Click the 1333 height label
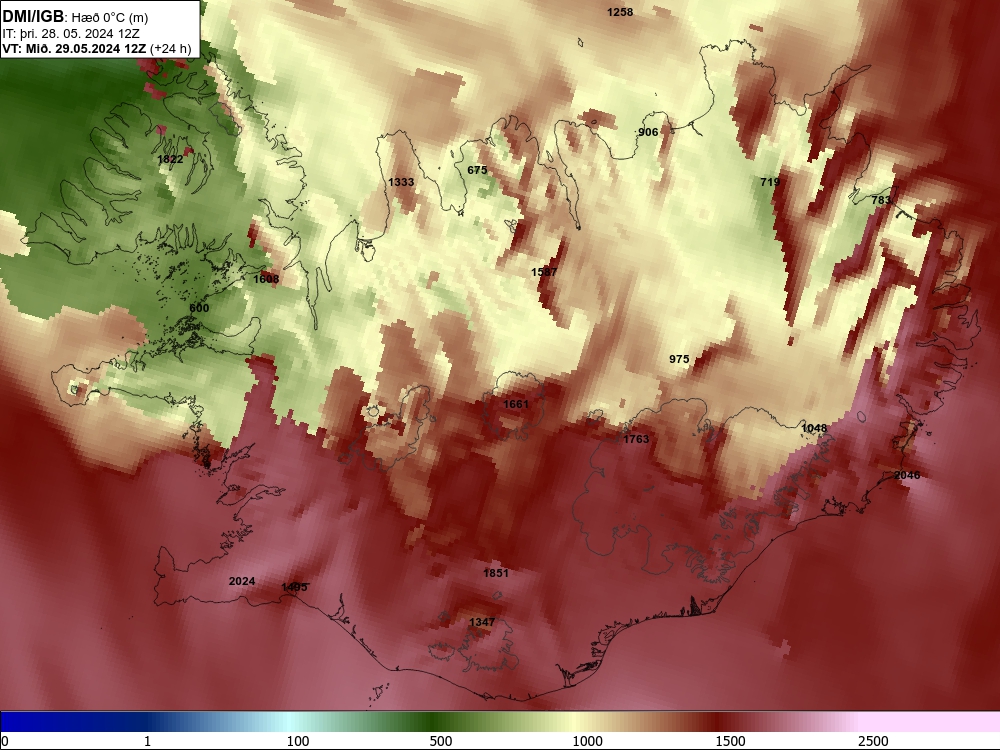The height and width of the screenshot is (750, 1000). tap(401, 182)
